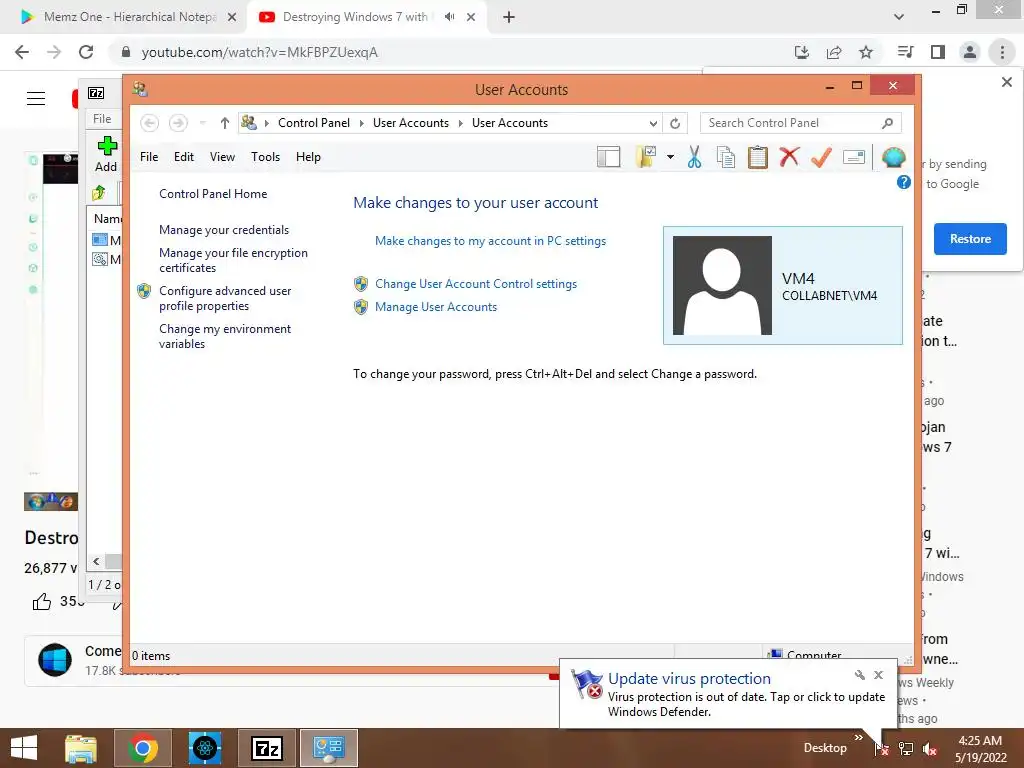The height and width of the screenshot is (768, 1024).
Task: Expand breadcrumb arrow after Control Panel
Action: 362,123
